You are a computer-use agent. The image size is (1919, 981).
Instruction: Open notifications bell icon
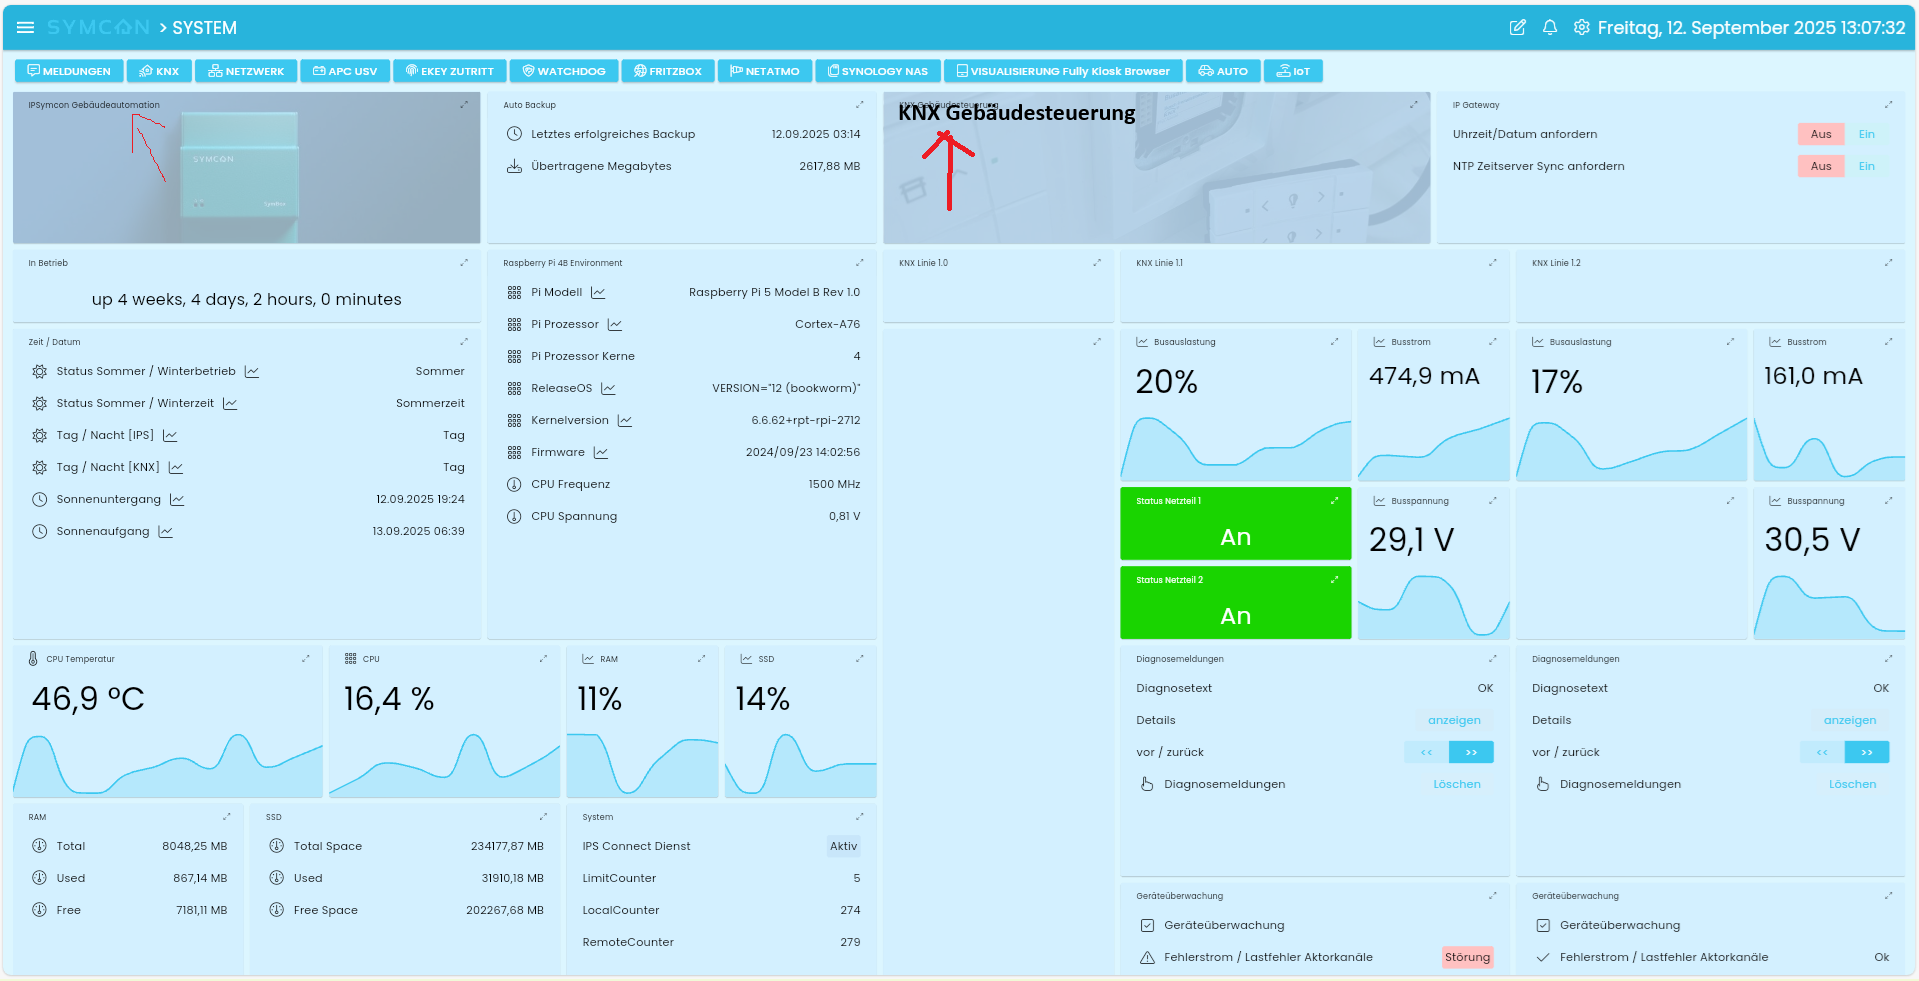click(1549, 28)
